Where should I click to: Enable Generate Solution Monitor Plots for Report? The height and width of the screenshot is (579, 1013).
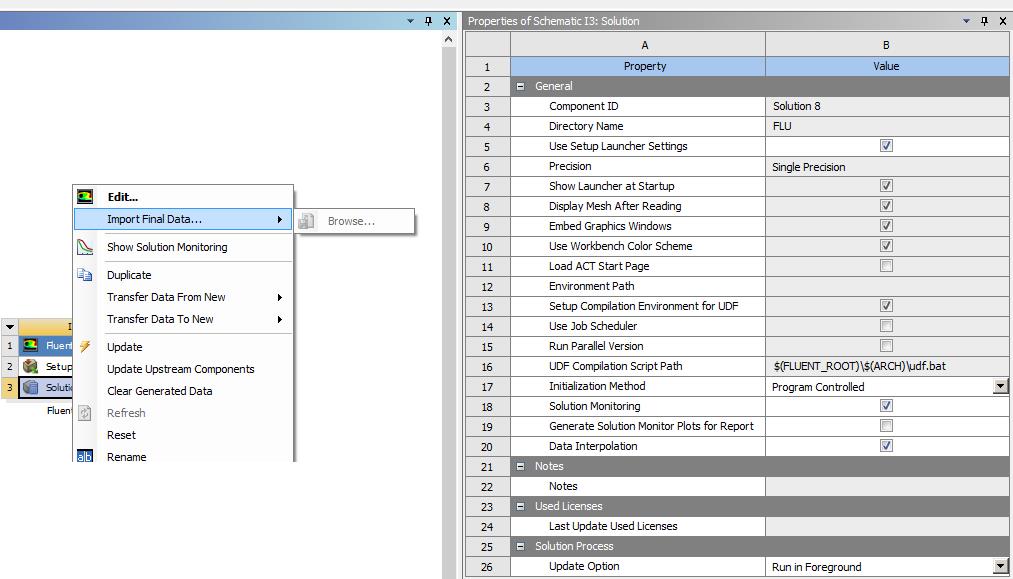(x=886, y=426)
